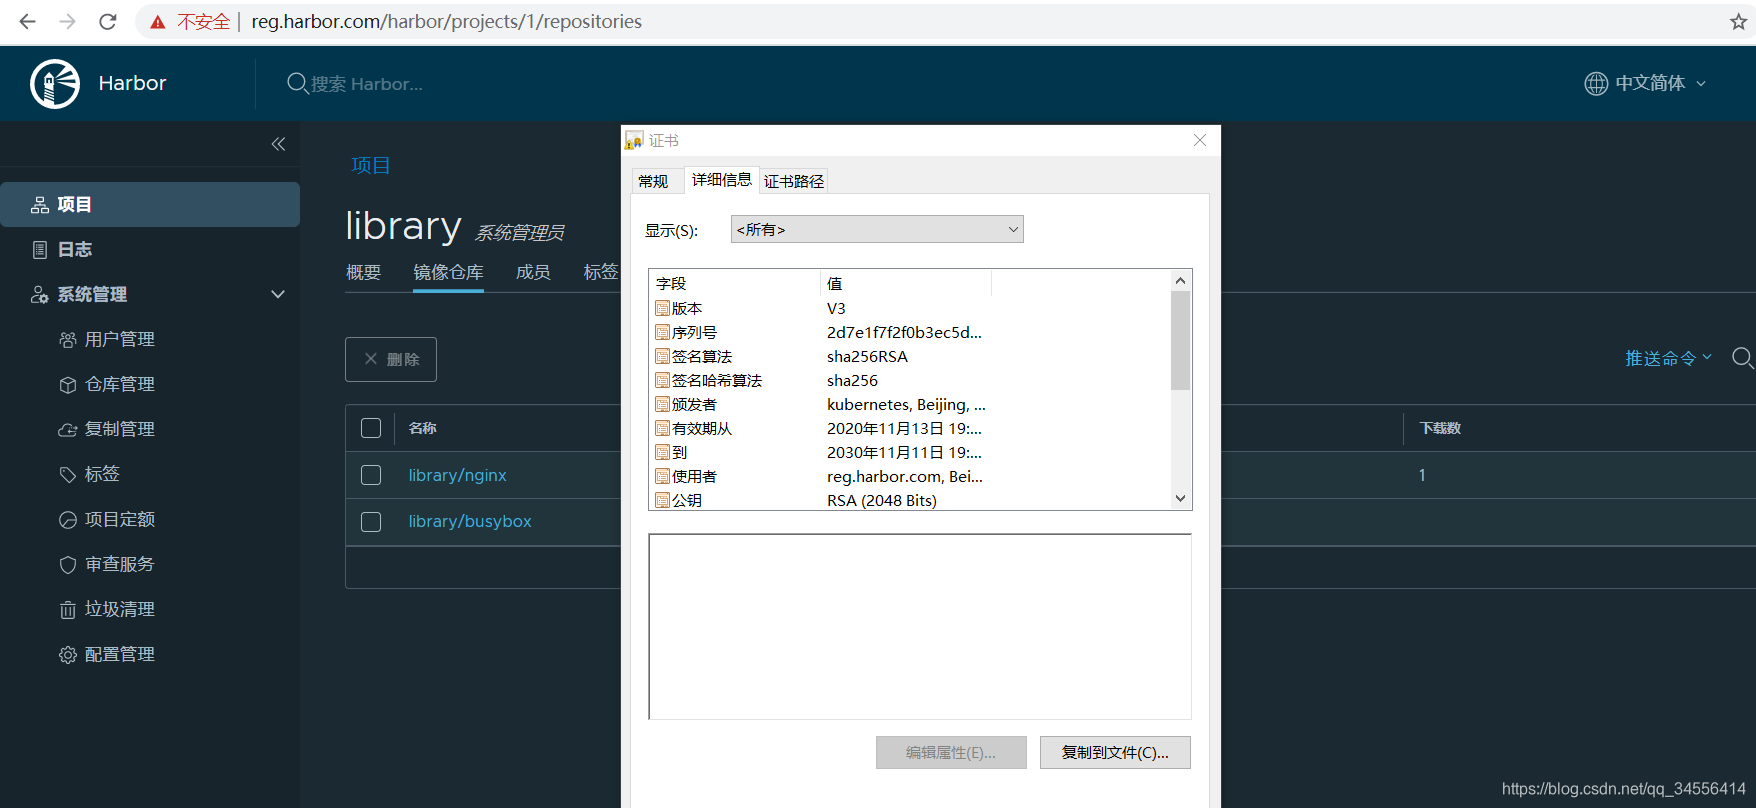Screen dimensions: 1756x808
Task: Click the 日志 sidebar icon
Action: point(40,250)
